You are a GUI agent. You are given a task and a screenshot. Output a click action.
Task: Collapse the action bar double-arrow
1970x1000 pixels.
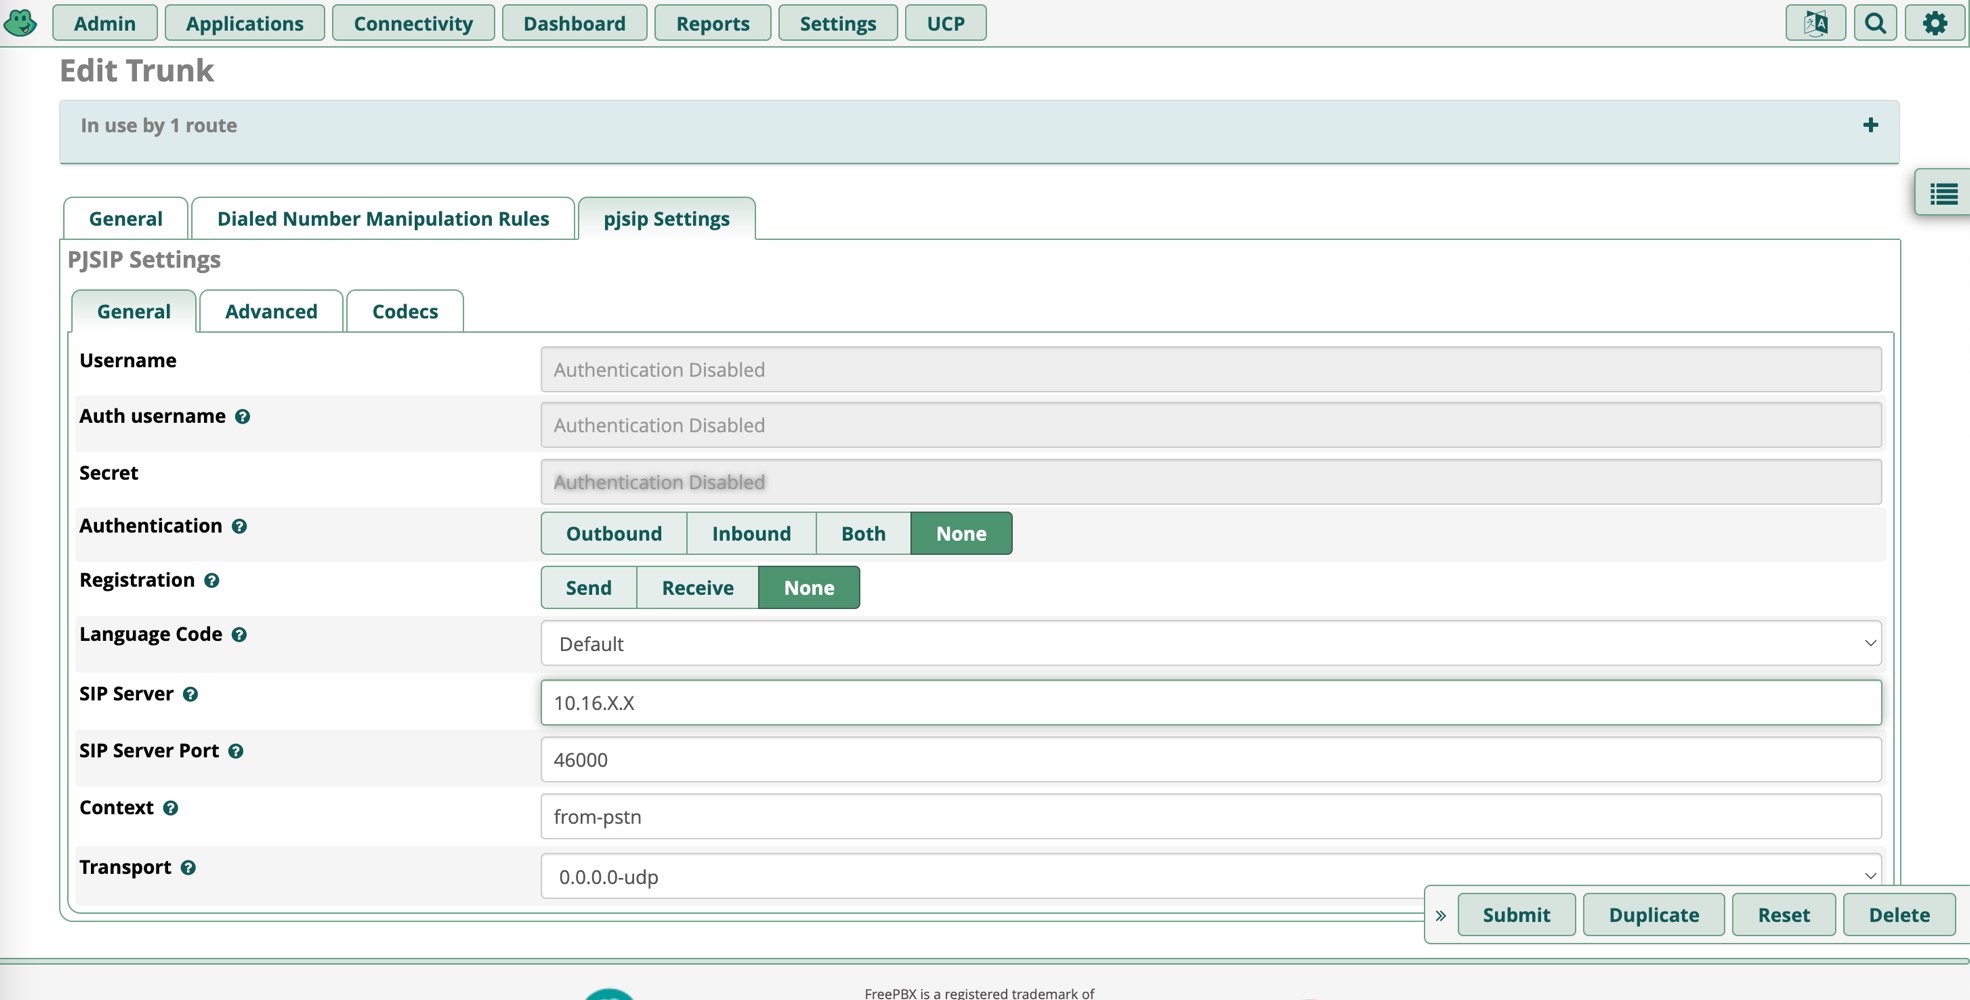click(1441, 915)
